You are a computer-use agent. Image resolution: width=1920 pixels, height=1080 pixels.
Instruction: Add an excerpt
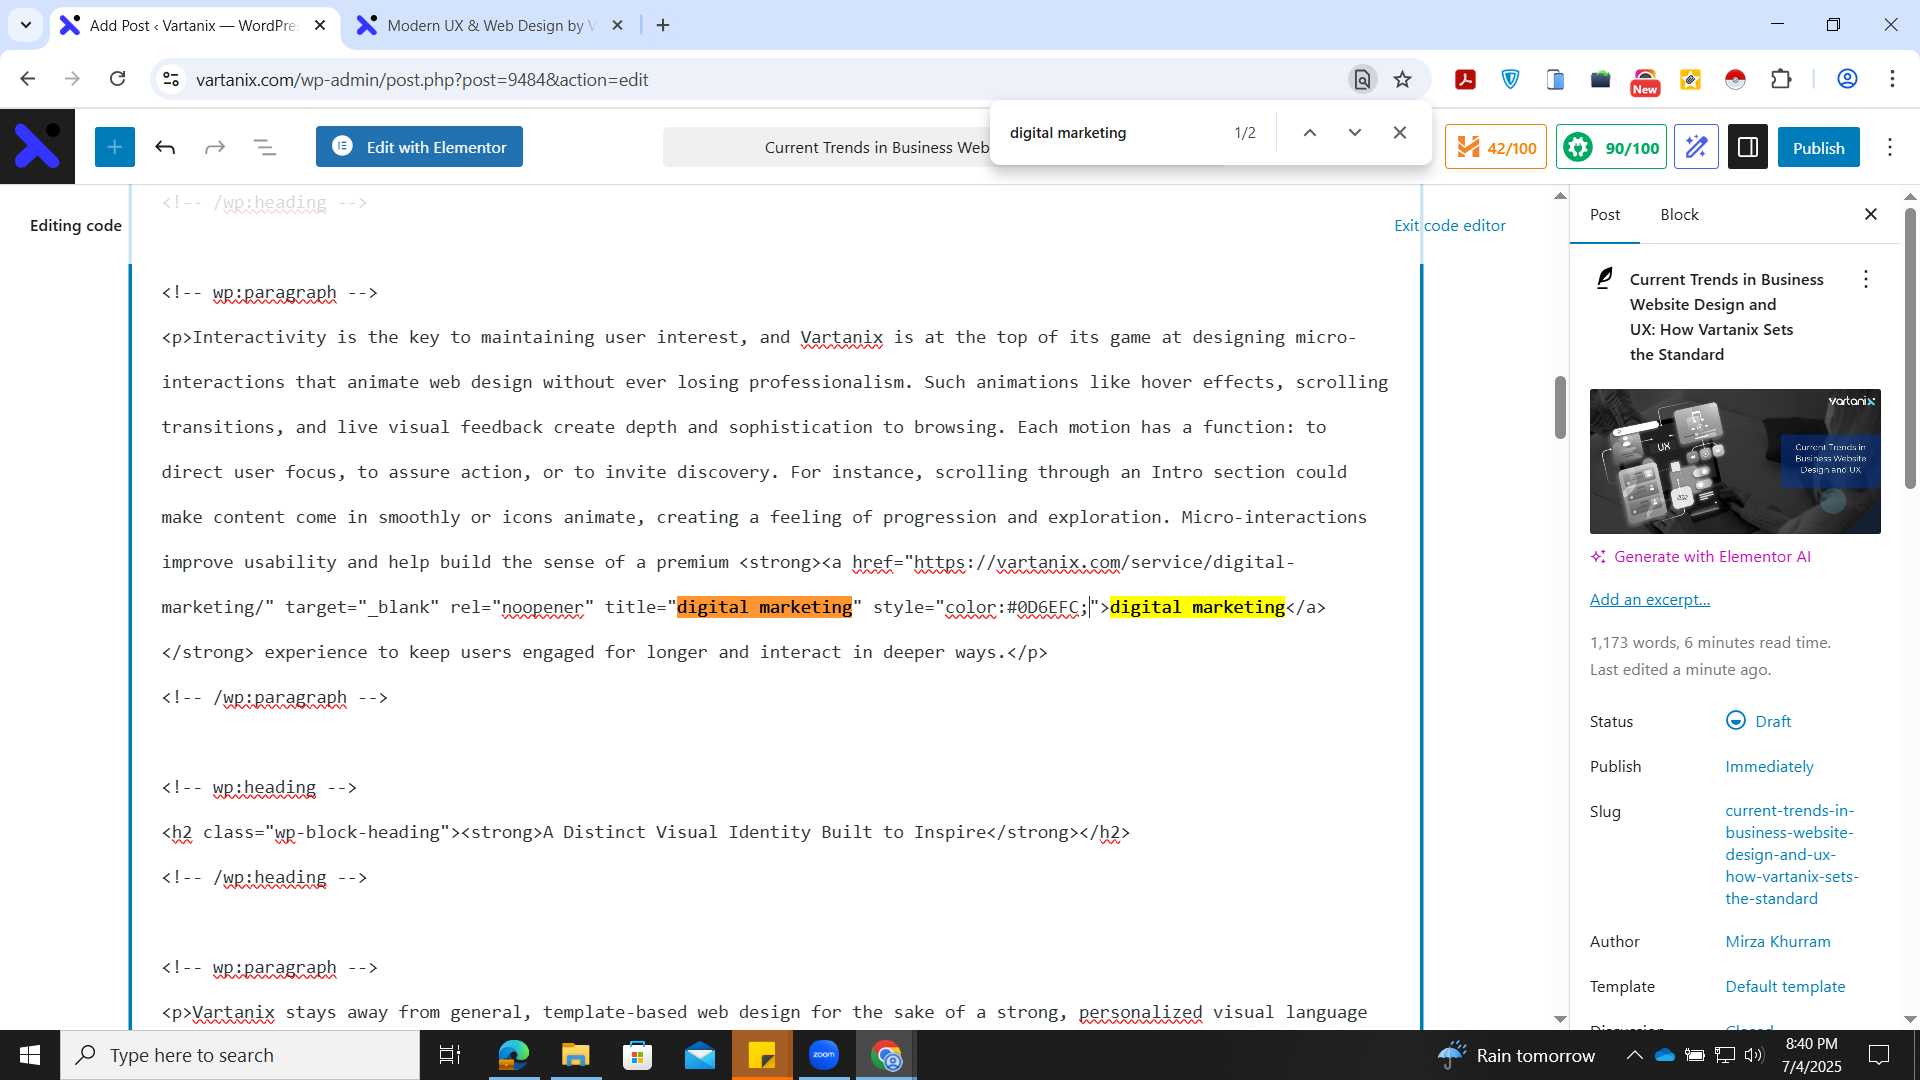(x=1650, y=600)
